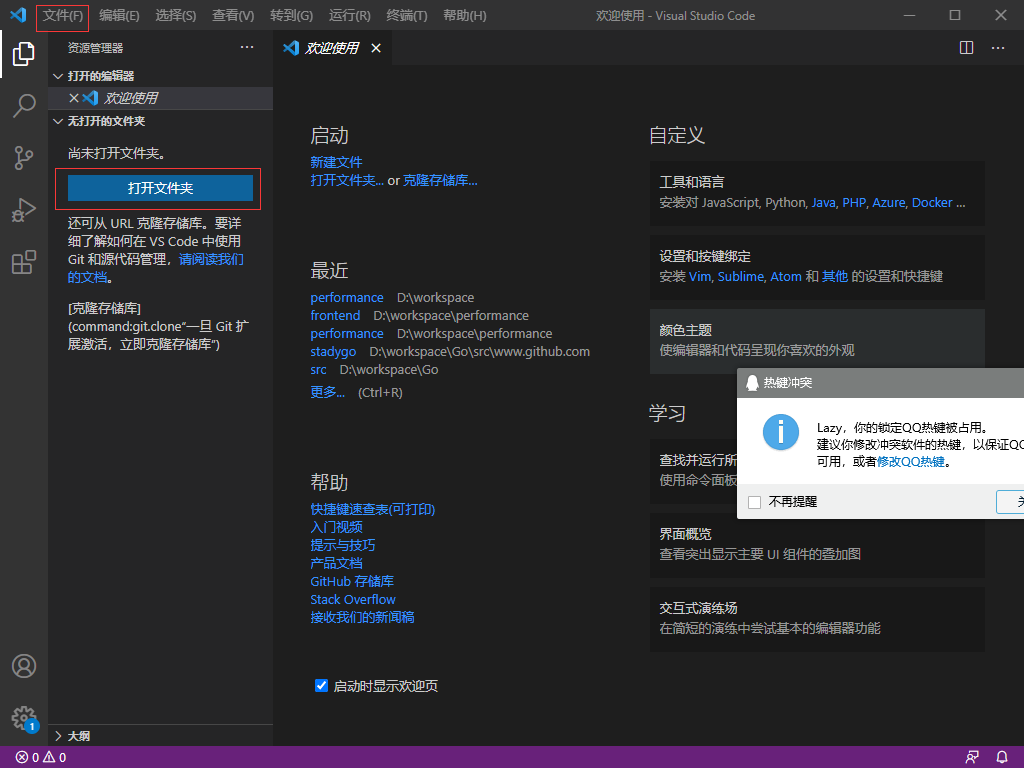Click the PHP link under 工具和语言
Screen dimensions: 1024x768
pyautogui.click(x=854, y=202)
